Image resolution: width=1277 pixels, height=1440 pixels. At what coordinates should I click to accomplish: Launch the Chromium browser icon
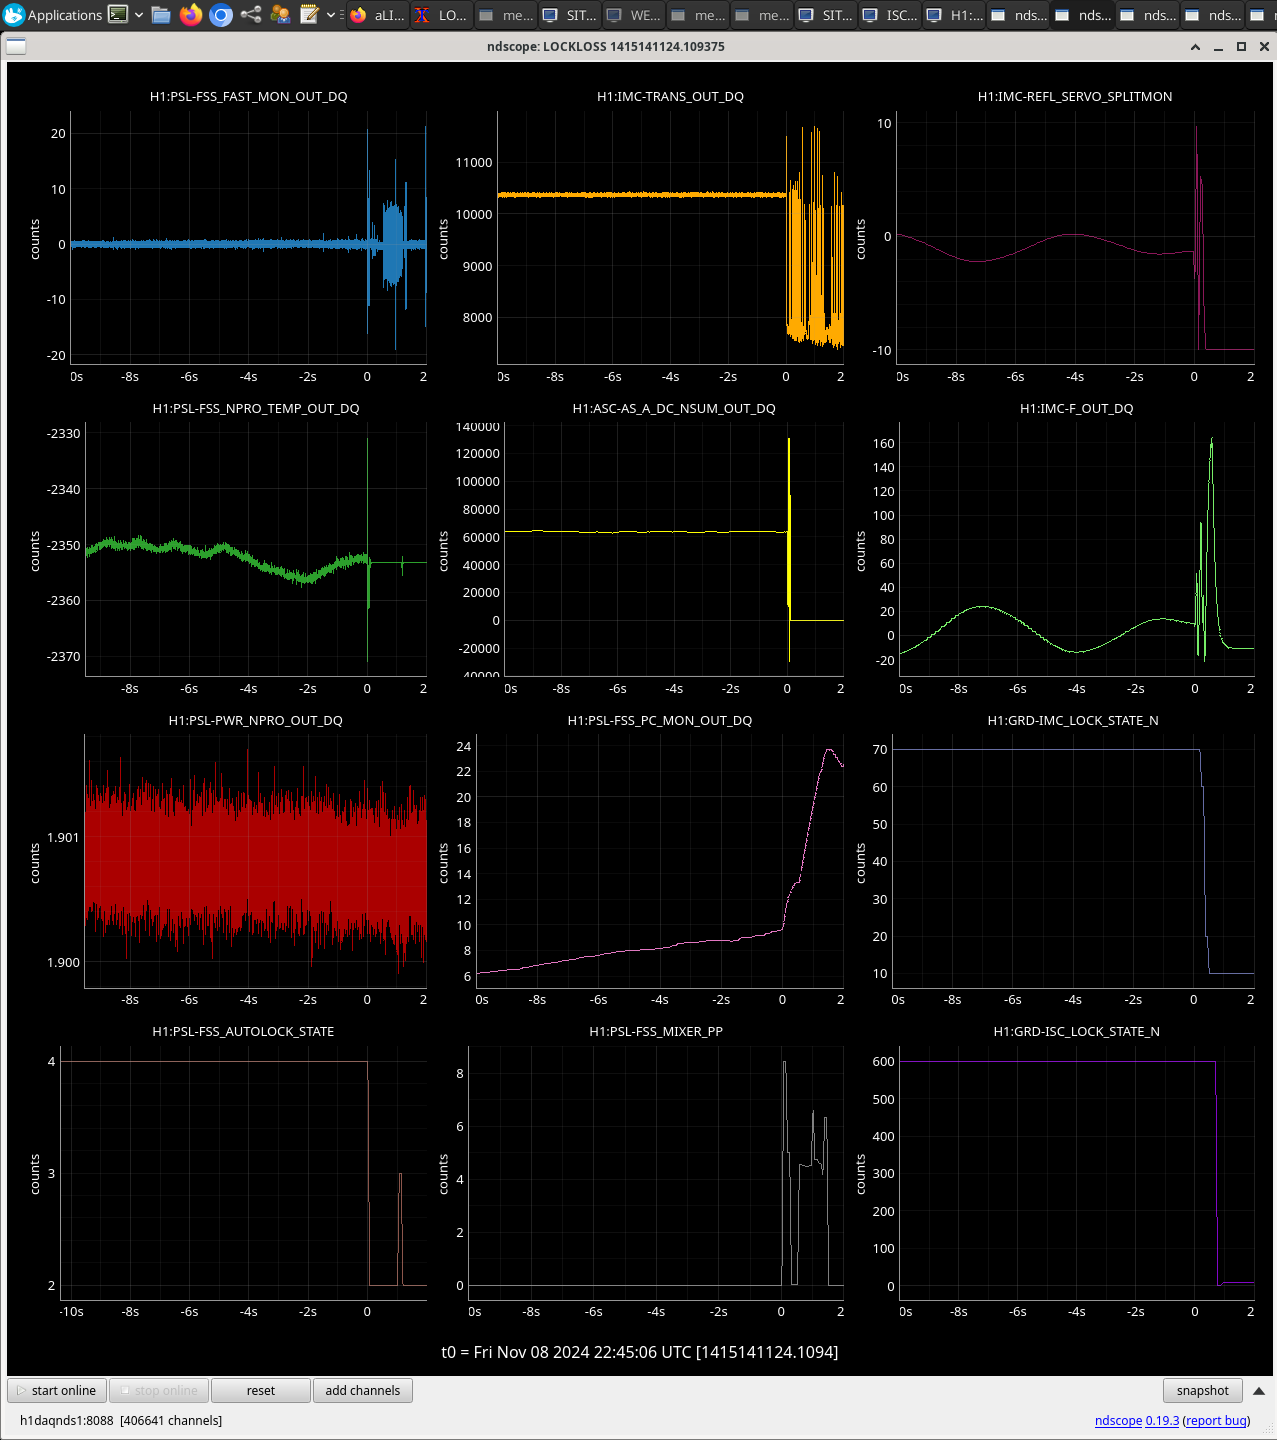(x=221, y=15)
